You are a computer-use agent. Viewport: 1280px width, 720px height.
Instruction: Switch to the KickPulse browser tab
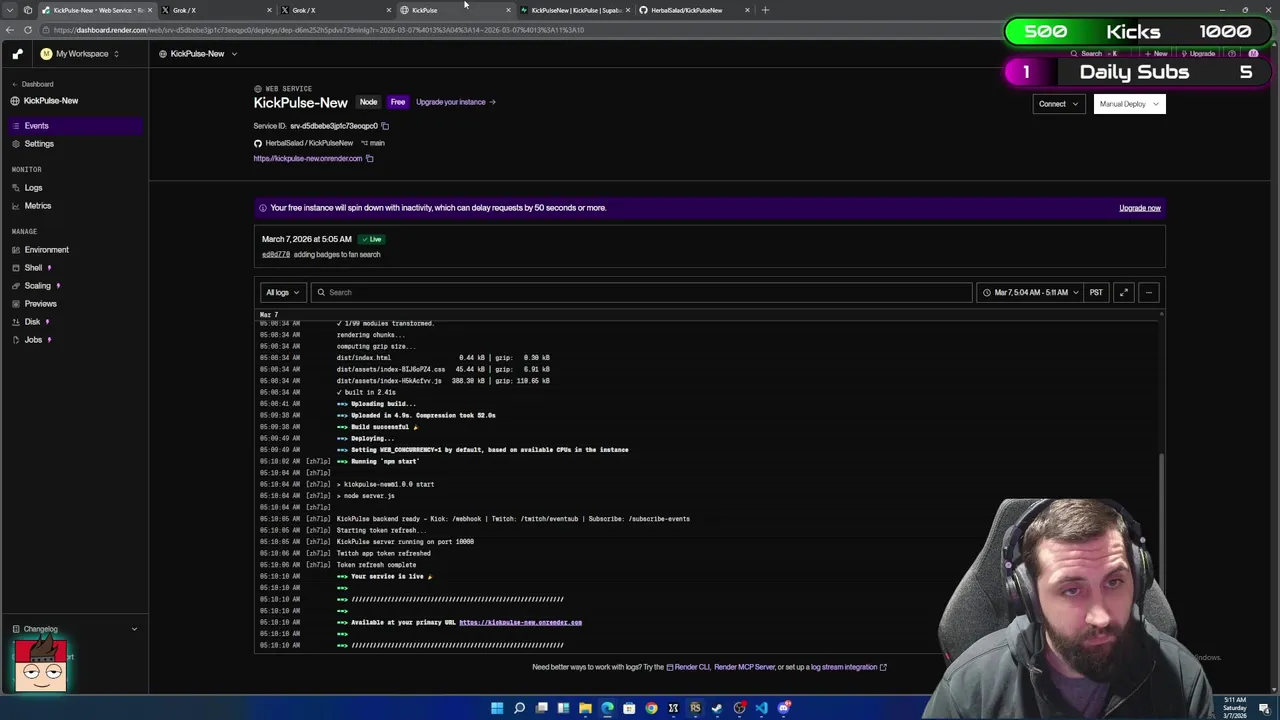455,10
